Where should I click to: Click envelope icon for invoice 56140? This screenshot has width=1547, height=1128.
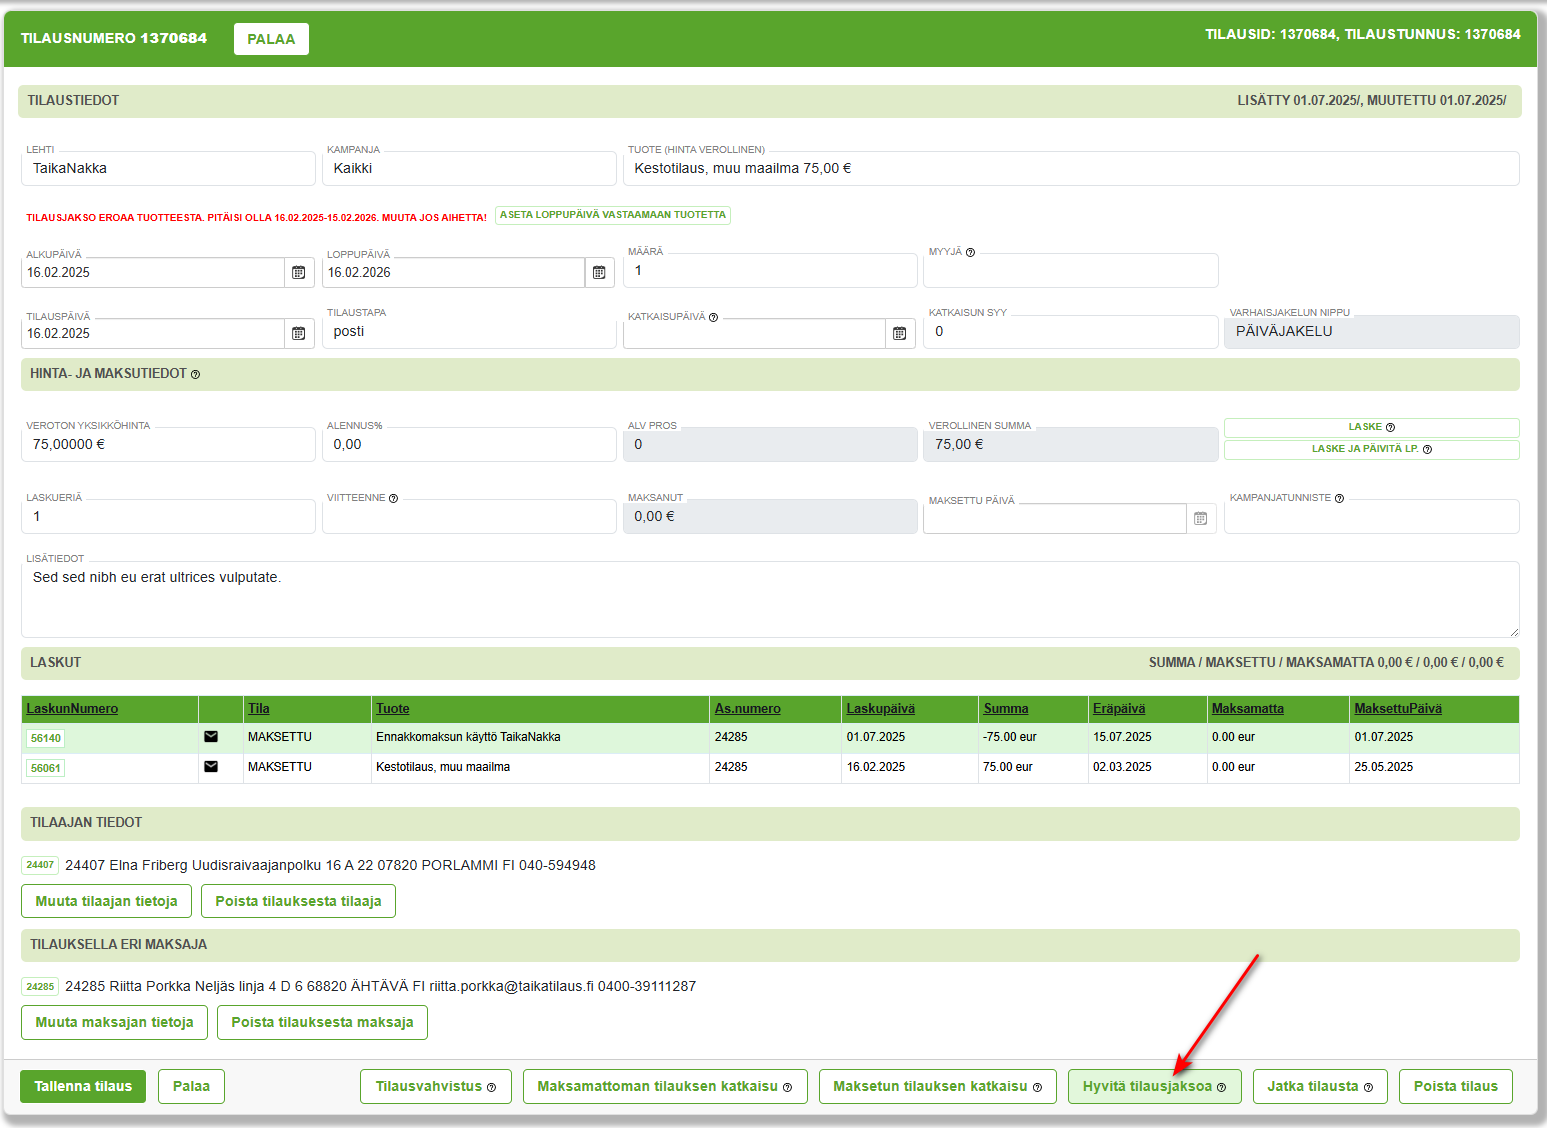pos(211,737)
